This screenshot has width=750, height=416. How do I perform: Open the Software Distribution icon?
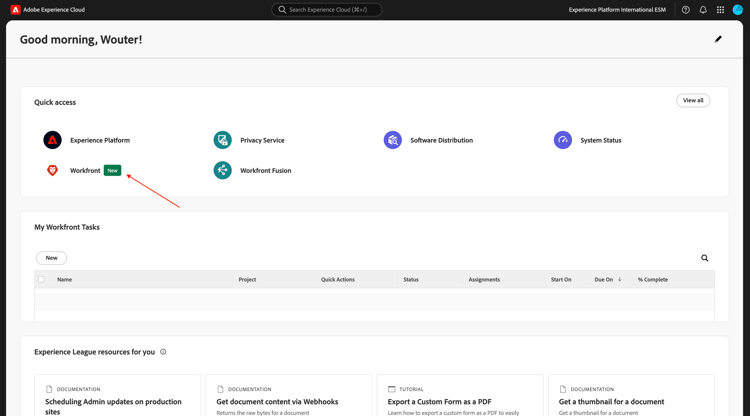[393, 140]
